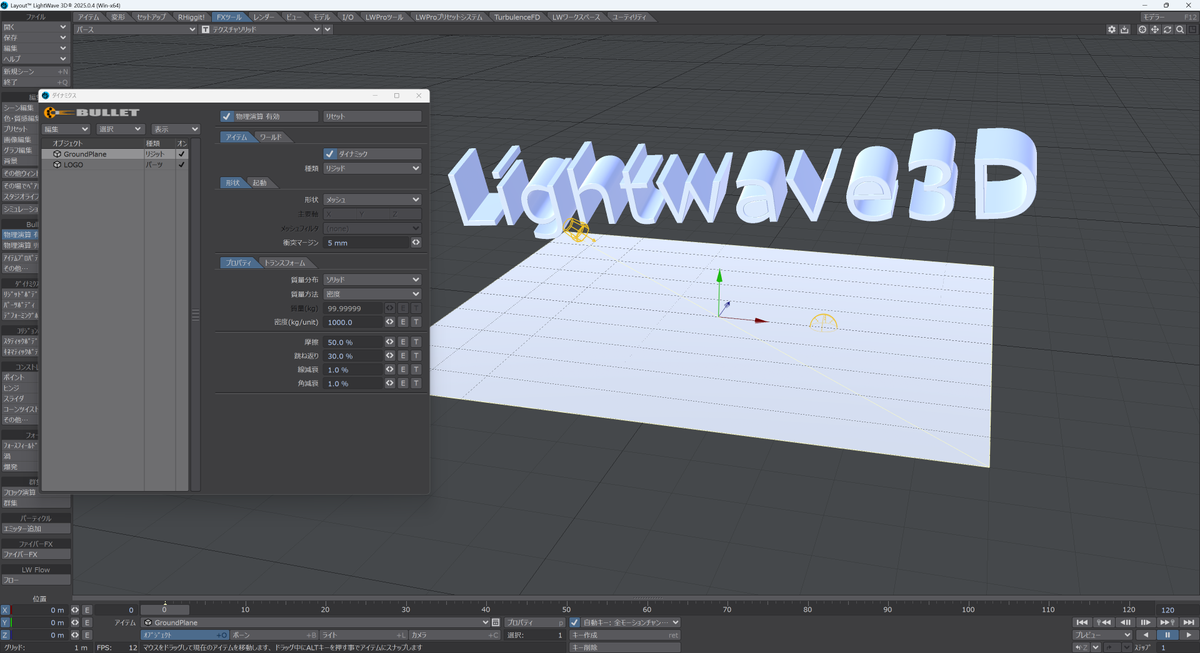Switch to the ワールド tab
Screen dimensions: 1200x653
(x=270, y=136)
